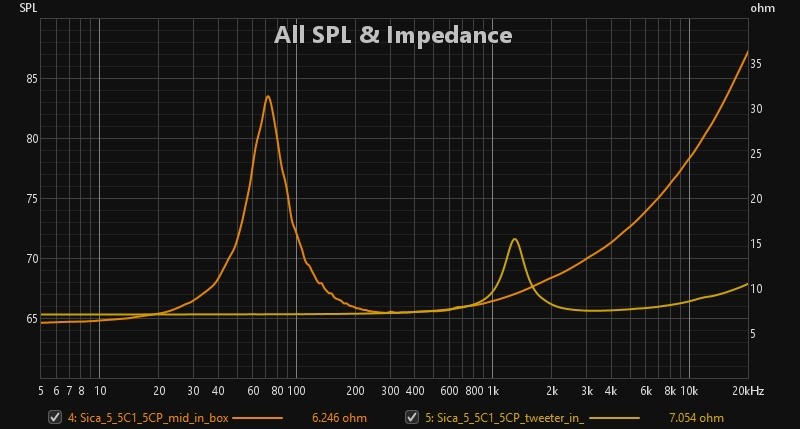Click the 6.246 ohm readout value
The width and height of the screenshot is (800, 429).
pyautogui.click(x=339, y=418)
